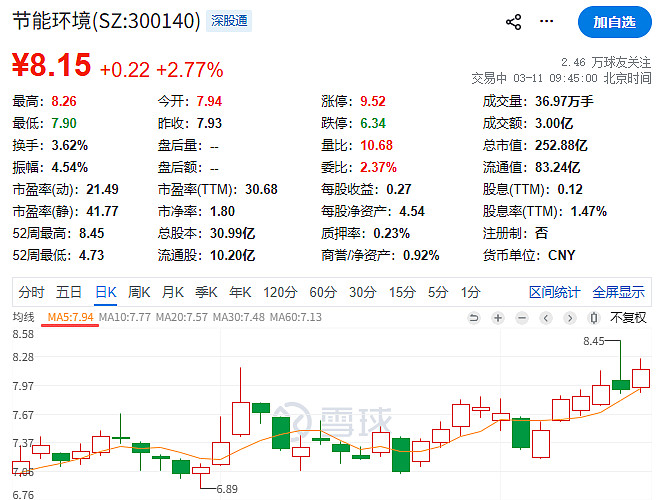Switch to 五日 chart tab
This screenshot has width=660, height=500.
click(69, 292)
